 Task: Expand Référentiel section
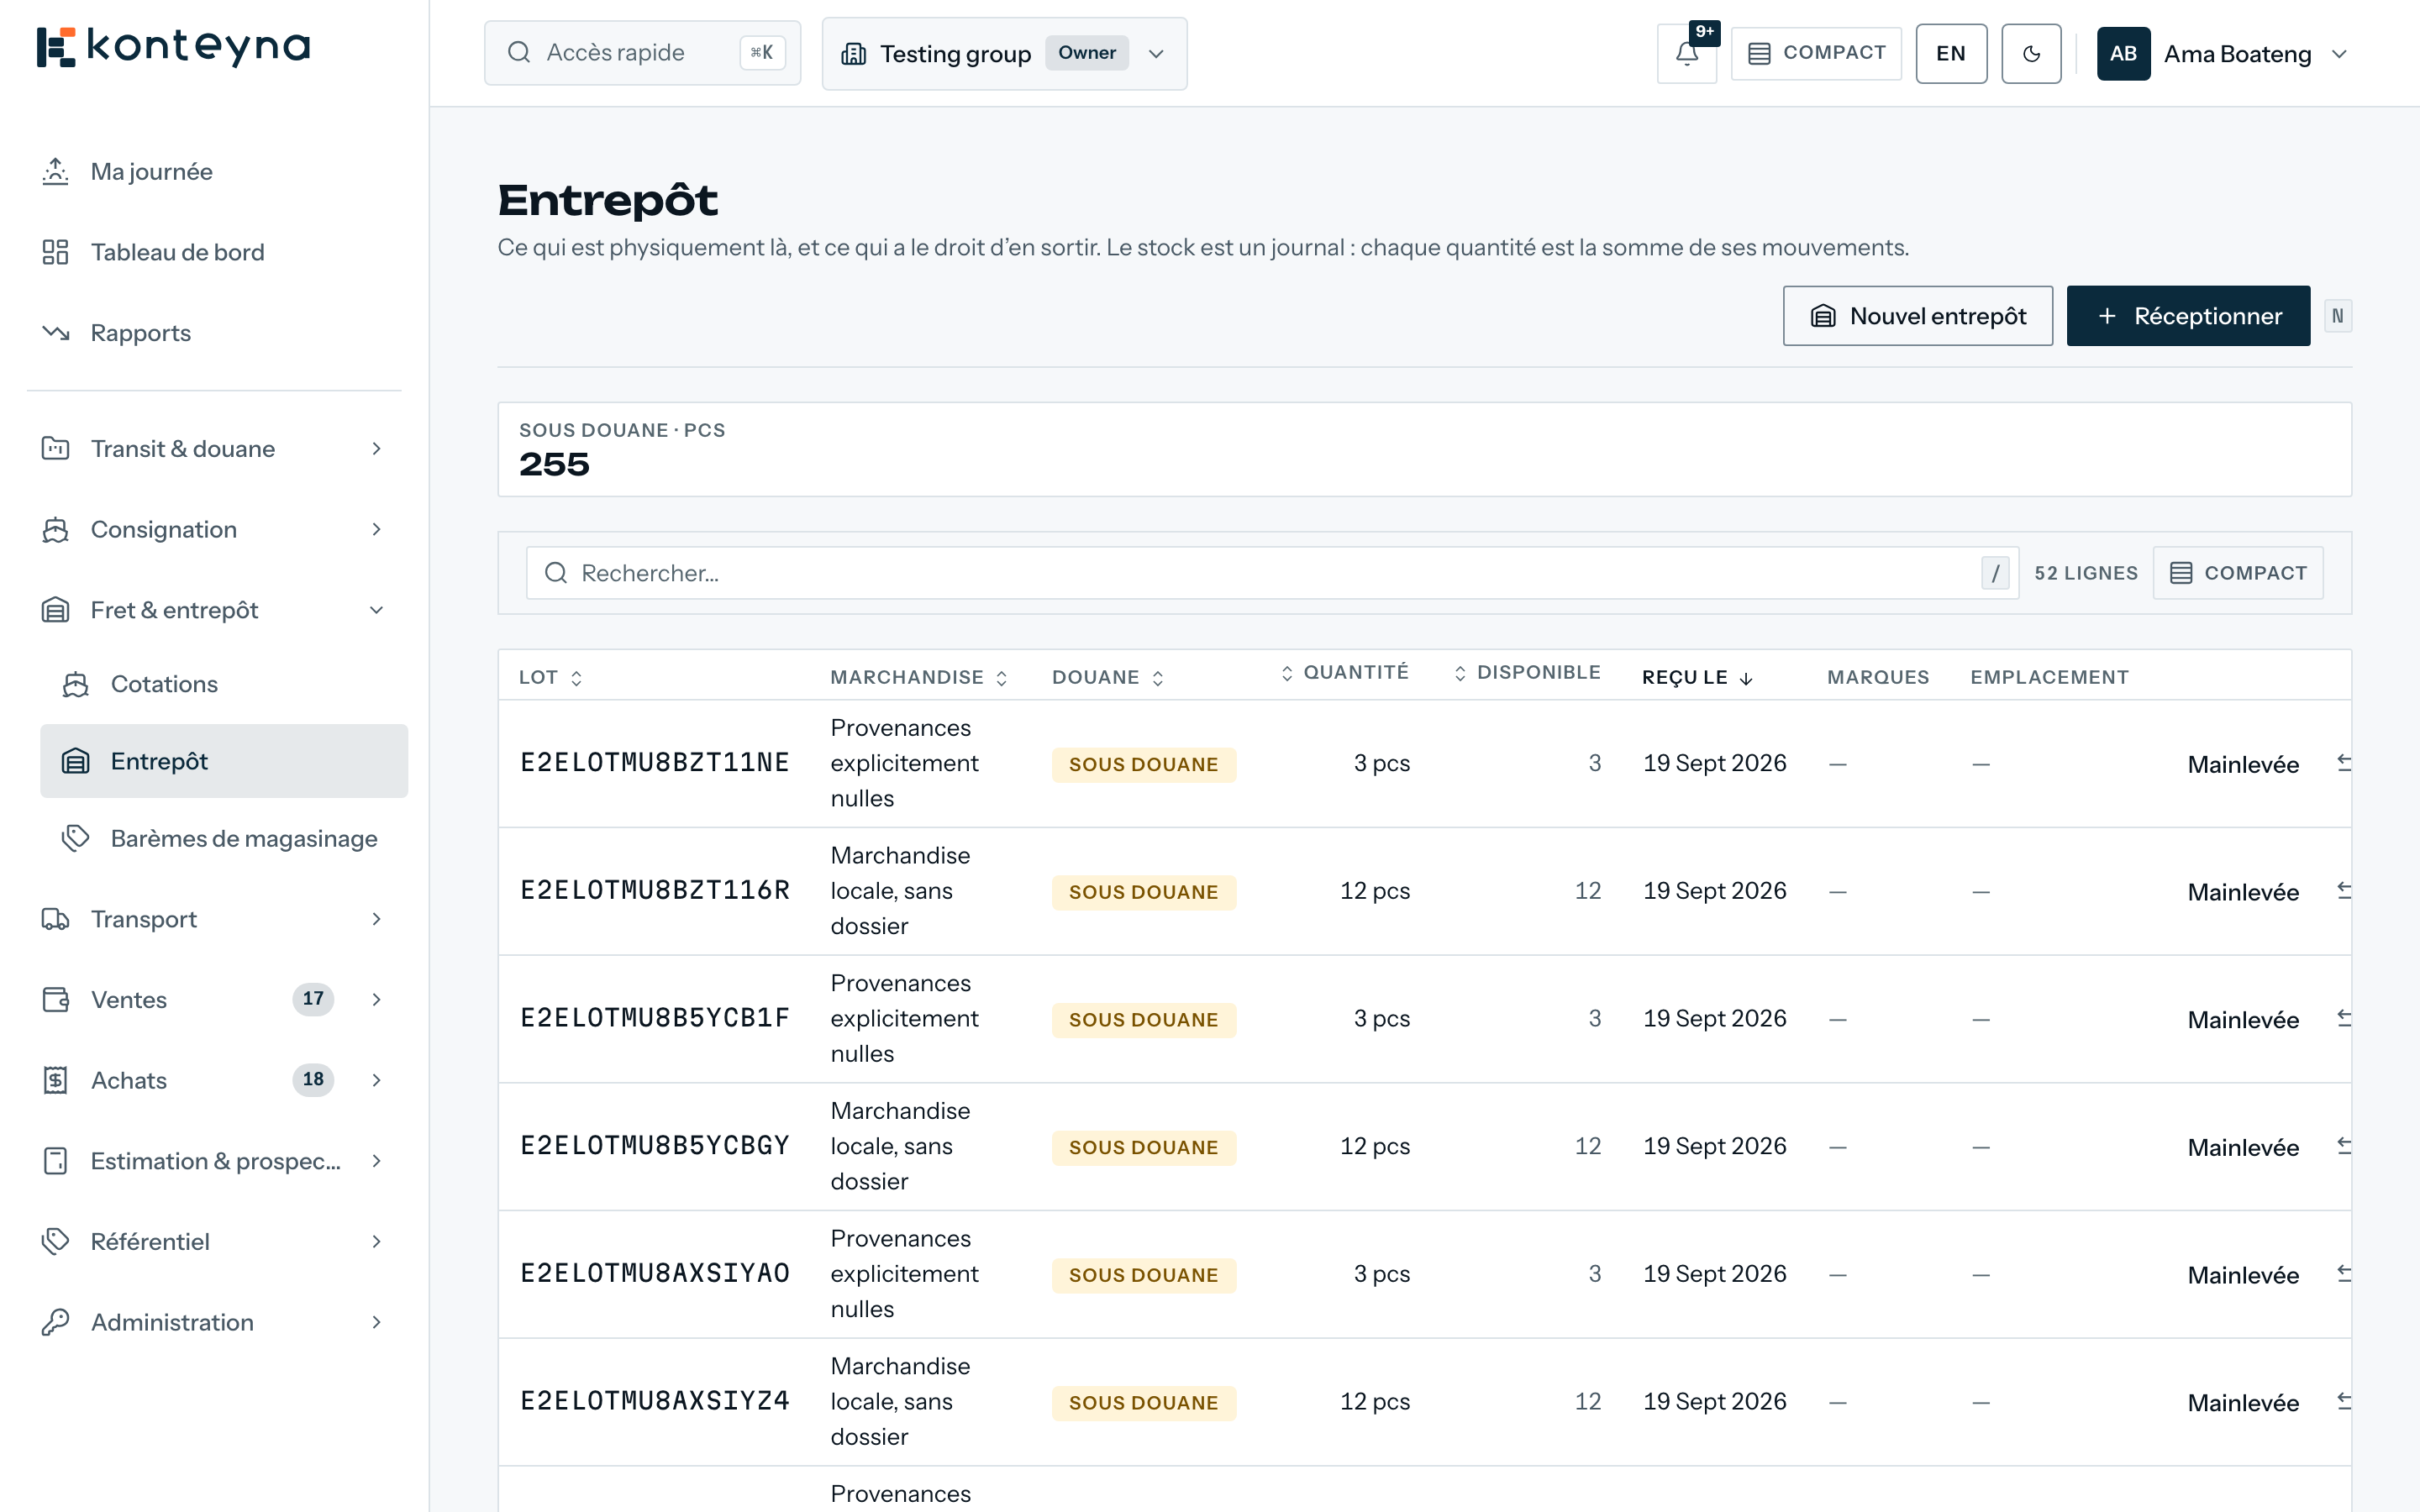(x=214, y=1242)
